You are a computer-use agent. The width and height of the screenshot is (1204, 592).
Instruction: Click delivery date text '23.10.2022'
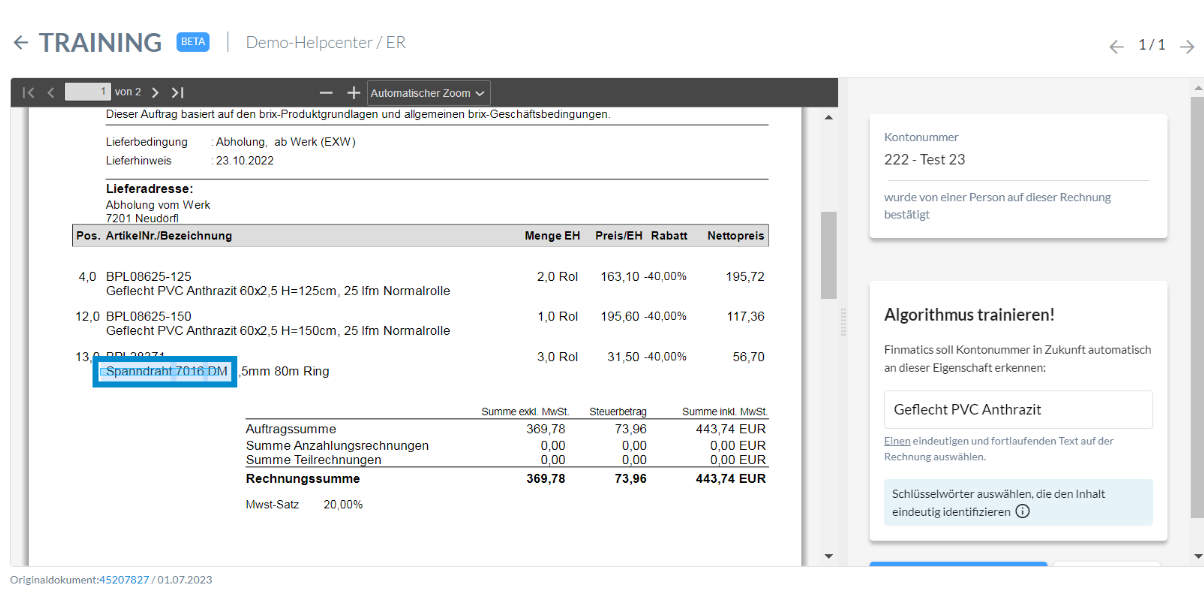[245, 160]
